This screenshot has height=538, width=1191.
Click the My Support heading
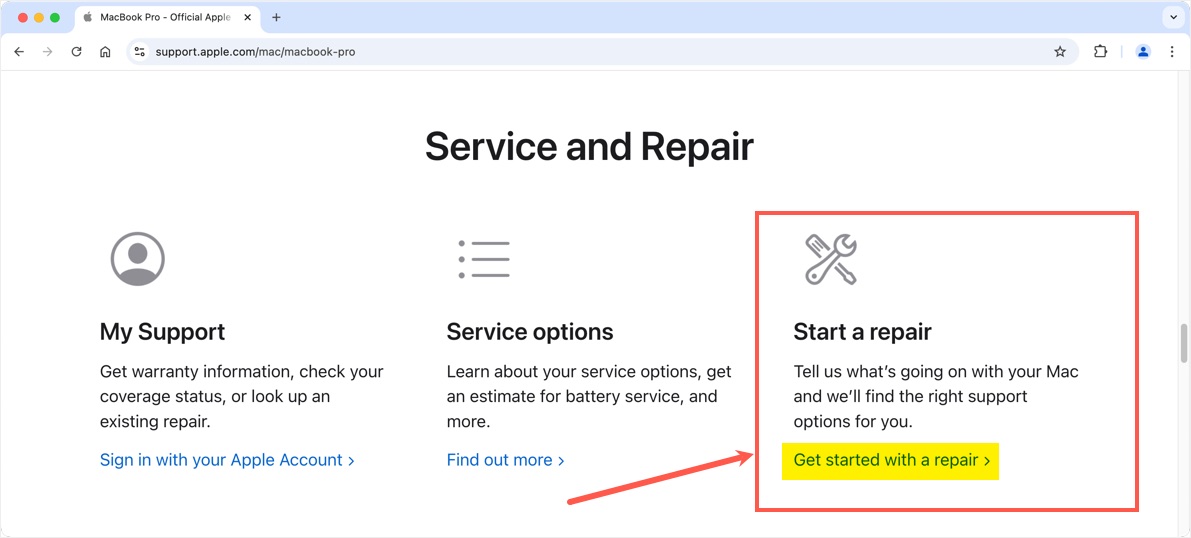click(163, 332)
